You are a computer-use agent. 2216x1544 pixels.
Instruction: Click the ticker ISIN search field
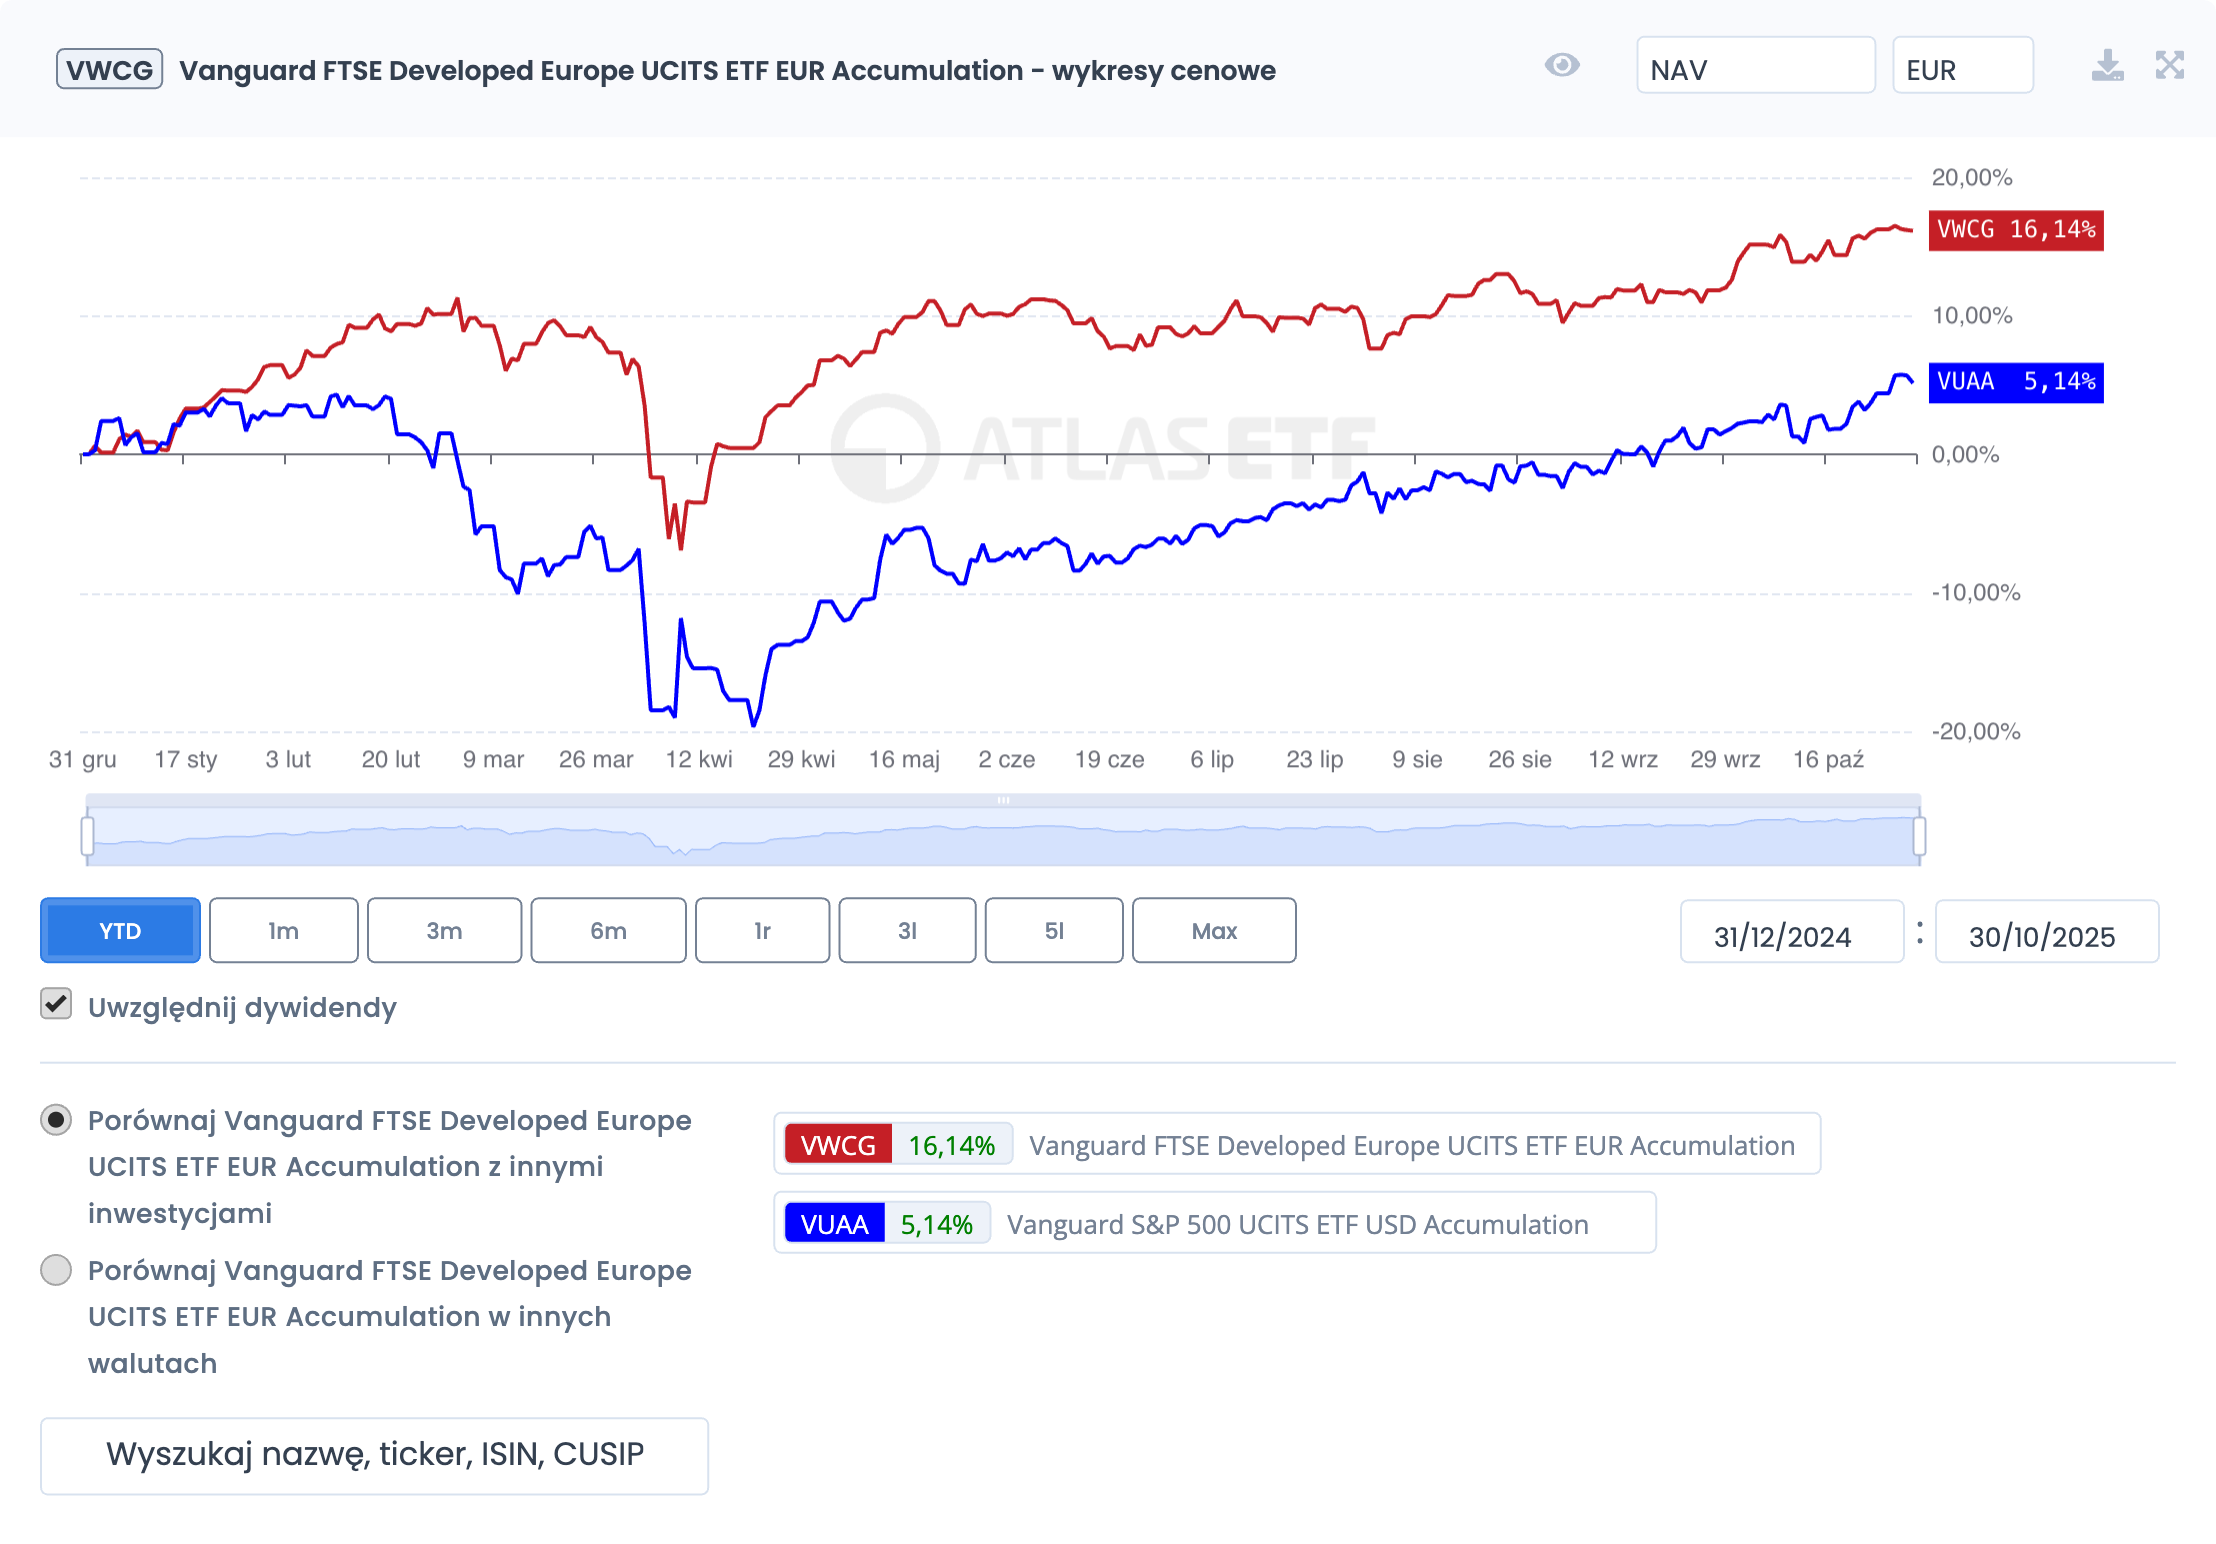point(374,1455)
